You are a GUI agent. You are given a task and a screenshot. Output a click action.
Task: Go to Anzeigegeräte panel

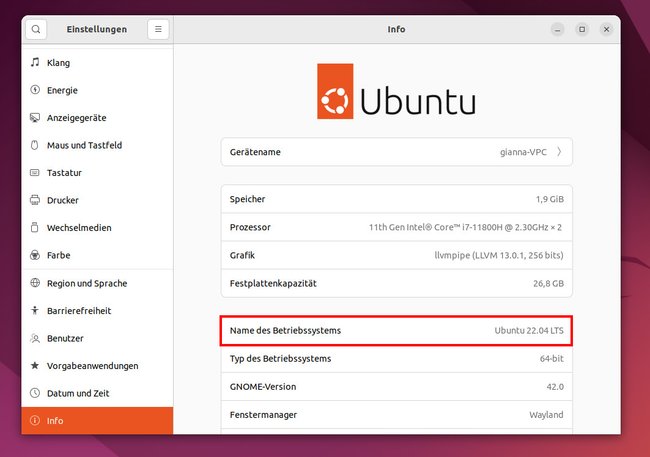pyautogui.click(x=97, y=118)
